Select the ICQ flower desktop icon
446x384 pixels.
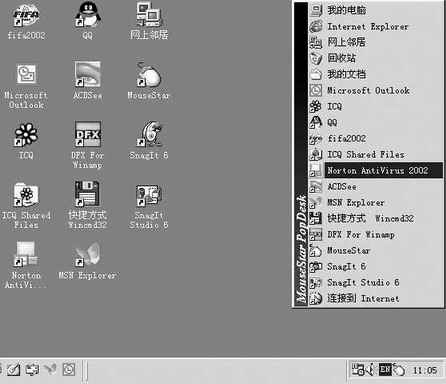(26, 135)
